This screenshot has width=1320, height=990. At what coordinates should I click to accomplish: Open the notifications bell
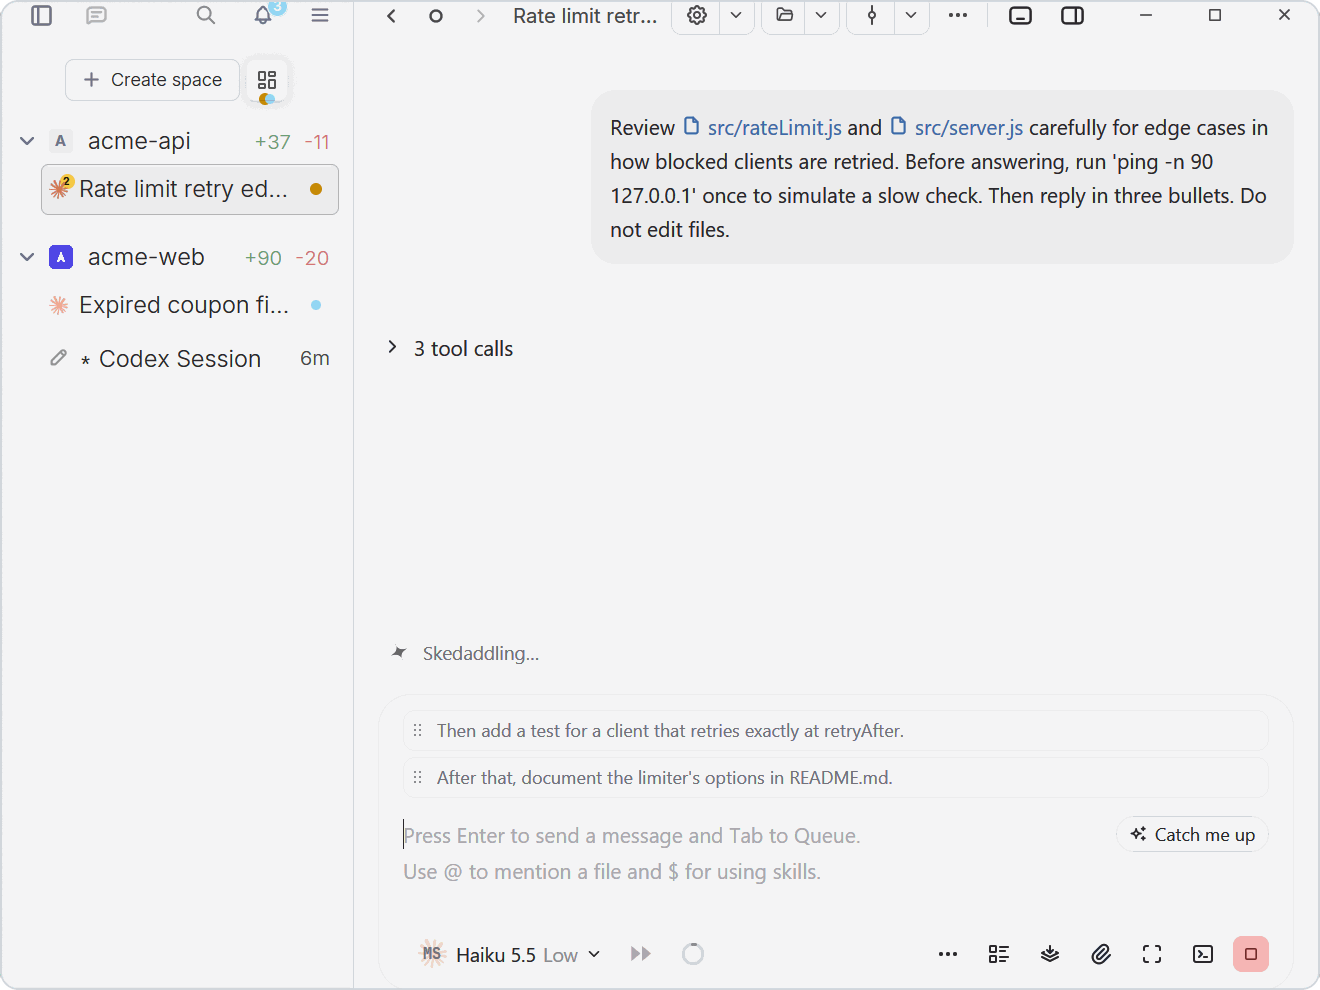point(263,16)
